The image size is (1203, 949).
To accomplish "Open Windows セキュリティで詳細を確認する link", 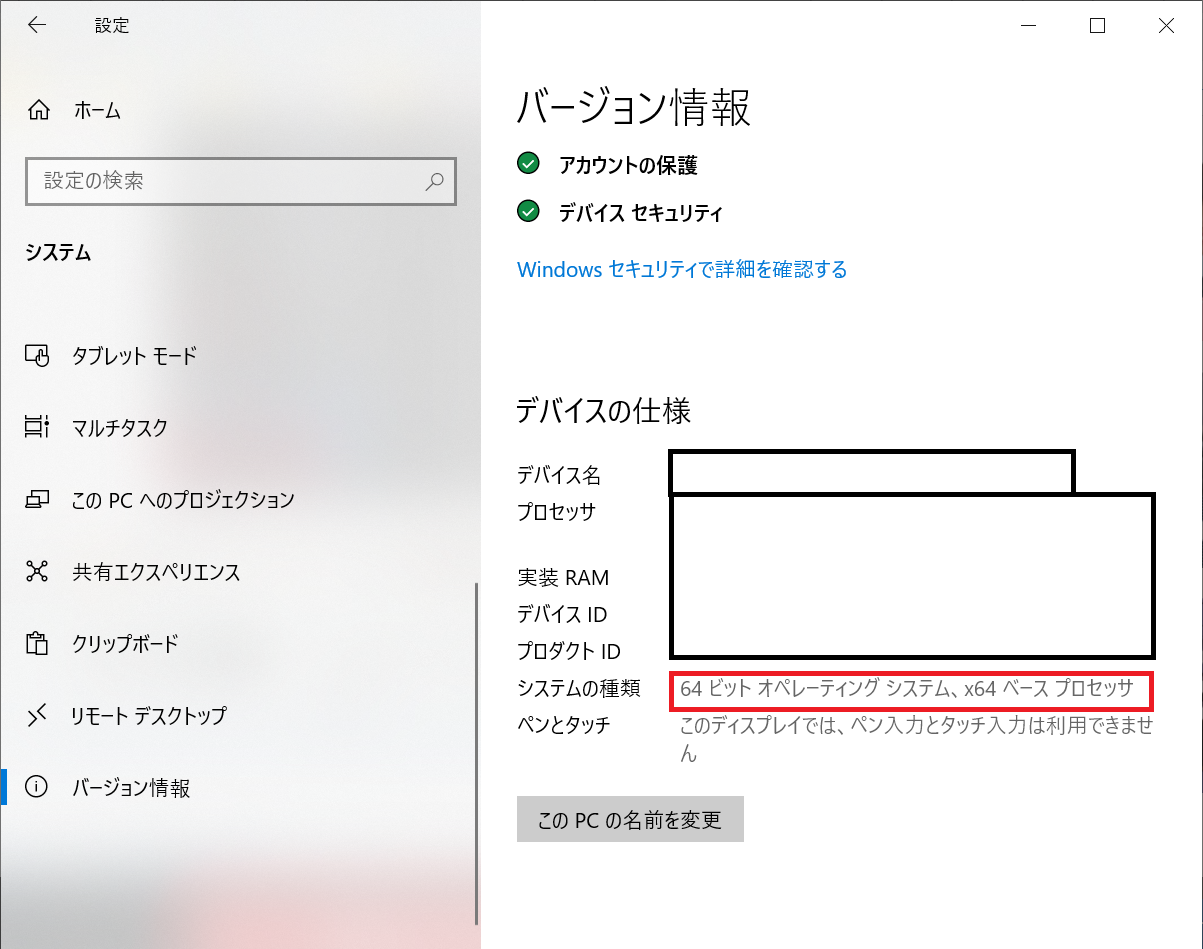I will [x=682, y=269].
